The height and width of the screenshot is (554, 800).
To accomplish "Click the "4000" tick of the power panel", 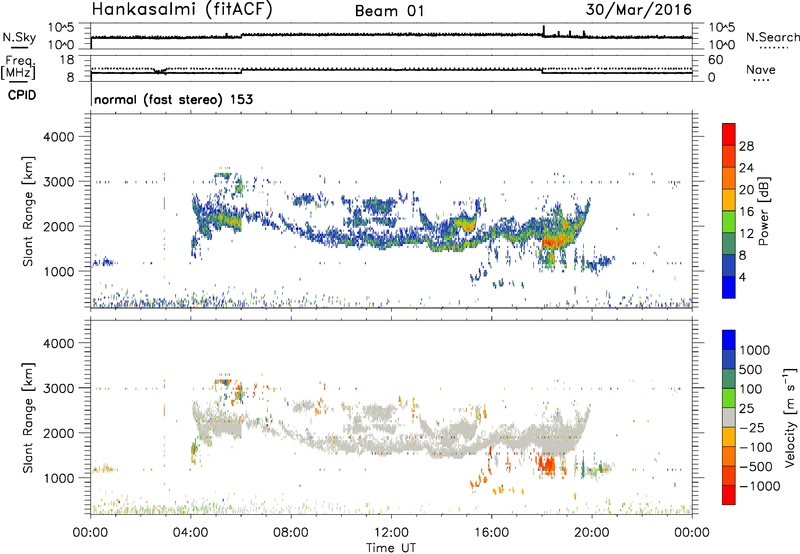I will coord(59,137).
